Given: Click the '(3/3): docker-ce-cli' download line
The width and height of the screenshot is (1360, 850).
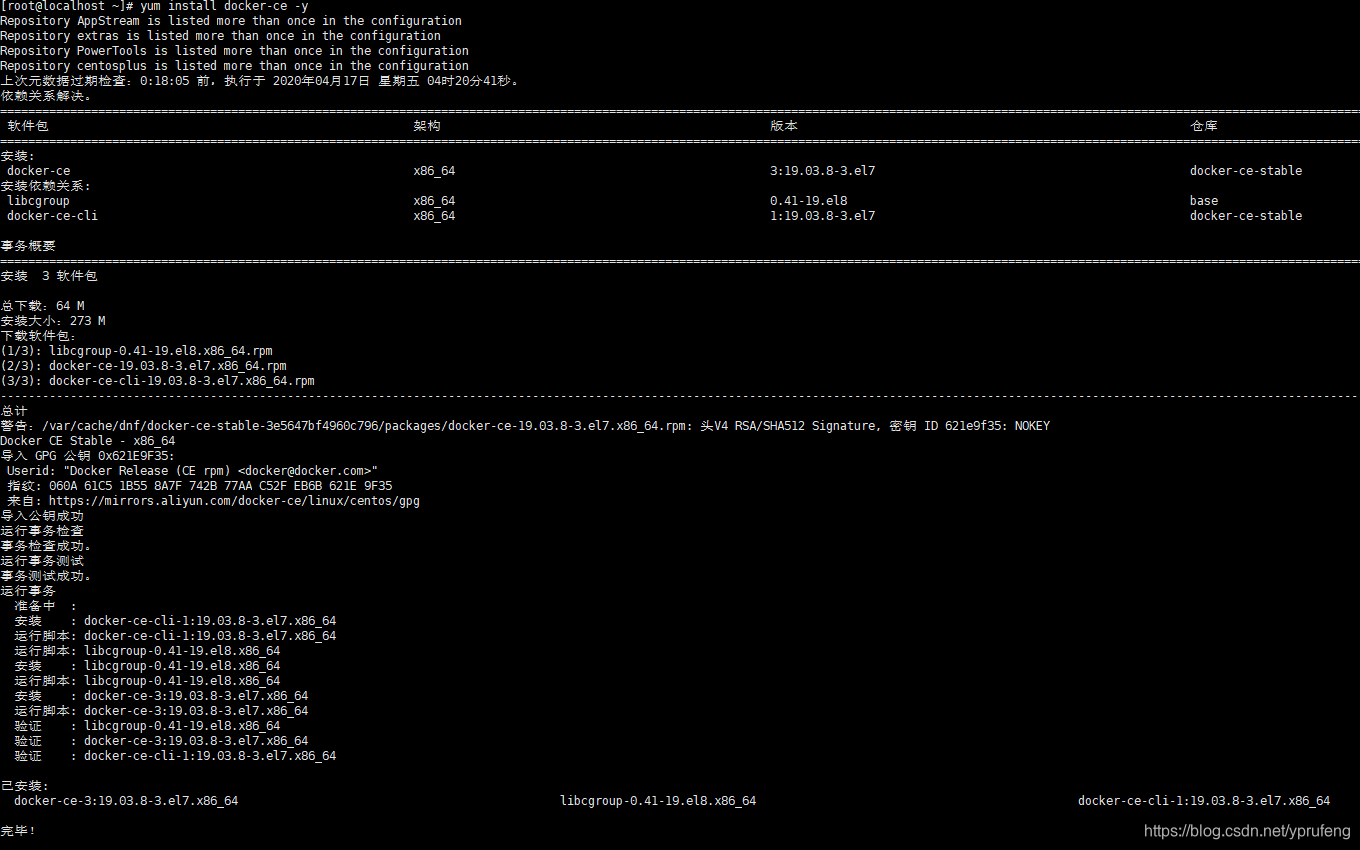Looking at the screenshot, I should (x=157, y=381).
